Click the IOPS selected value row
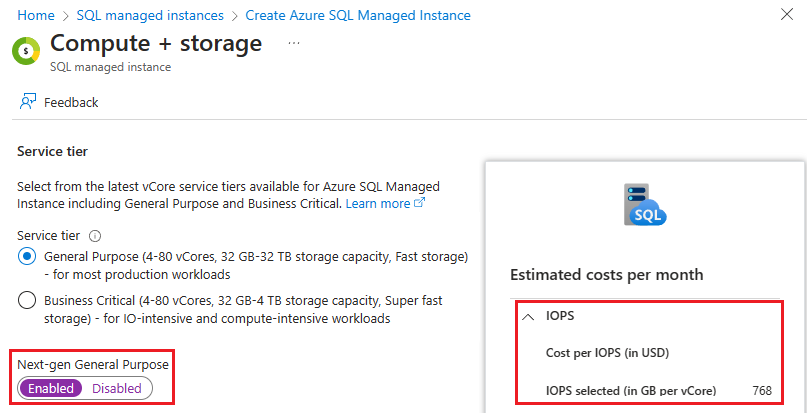Viewport: 807px width, 413px height. coord(645,391)
